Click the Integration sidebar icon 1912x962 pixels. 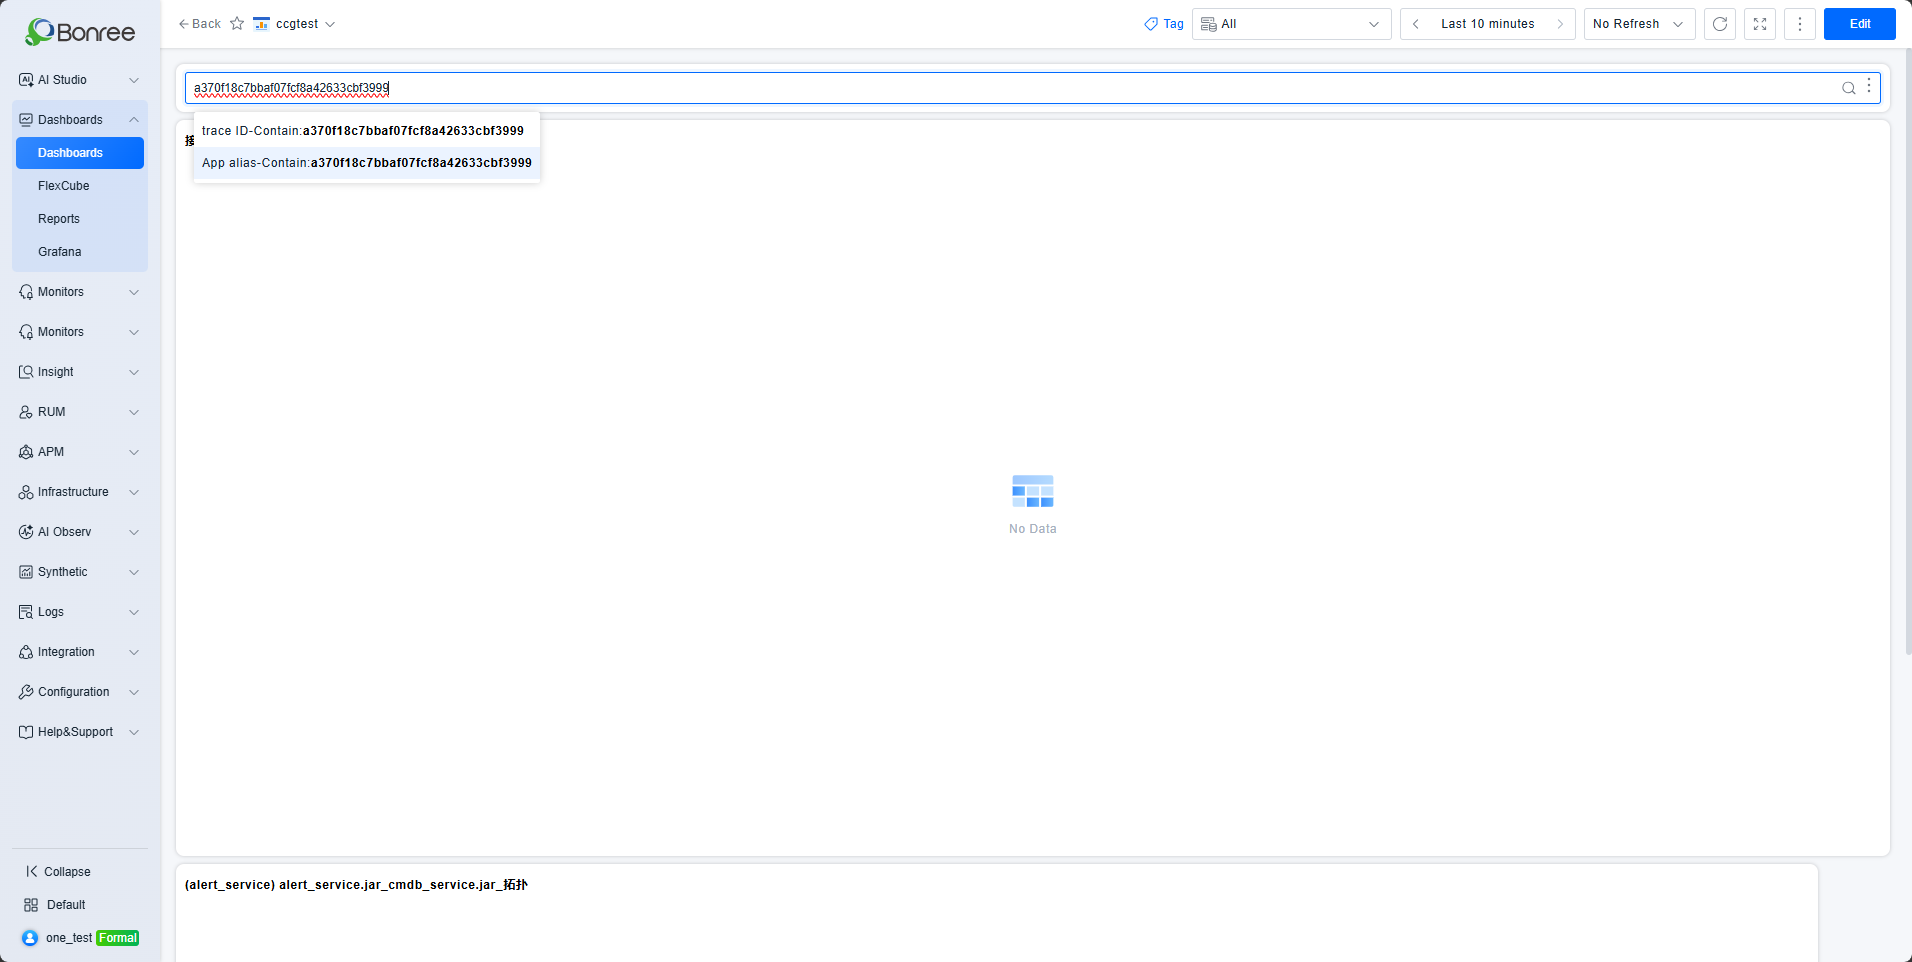point(26,652)
